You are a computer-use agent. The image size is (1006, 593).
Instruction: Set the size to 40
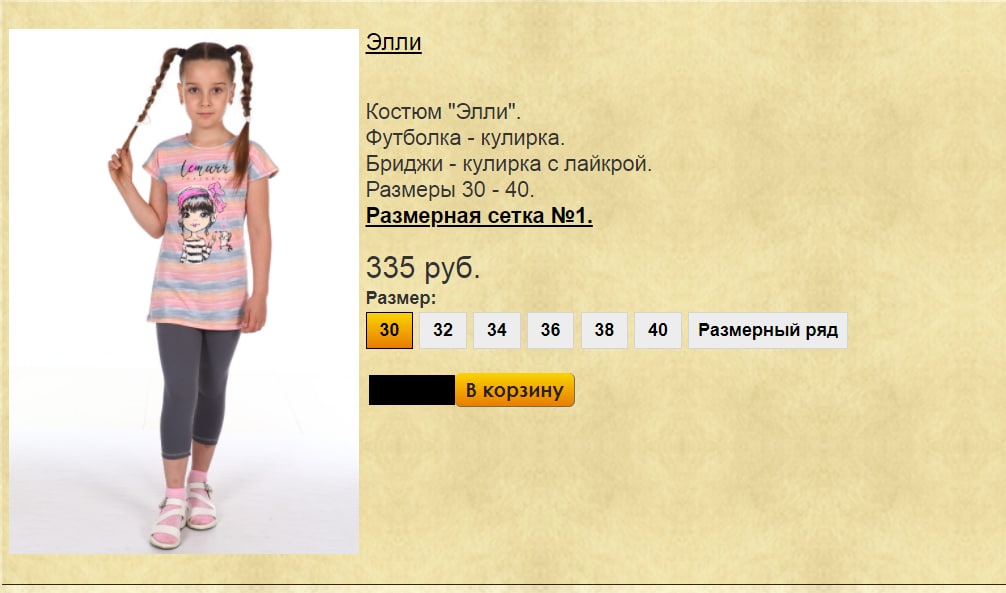(x=658, y=330)
